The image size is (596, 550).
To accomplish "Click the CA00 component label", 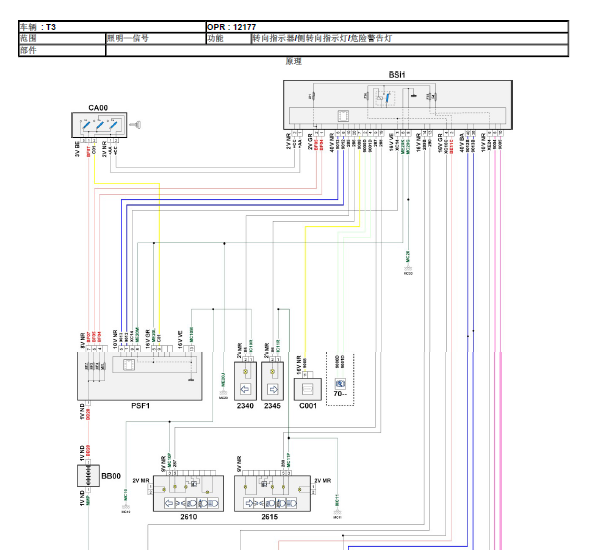I will [98, 108].
